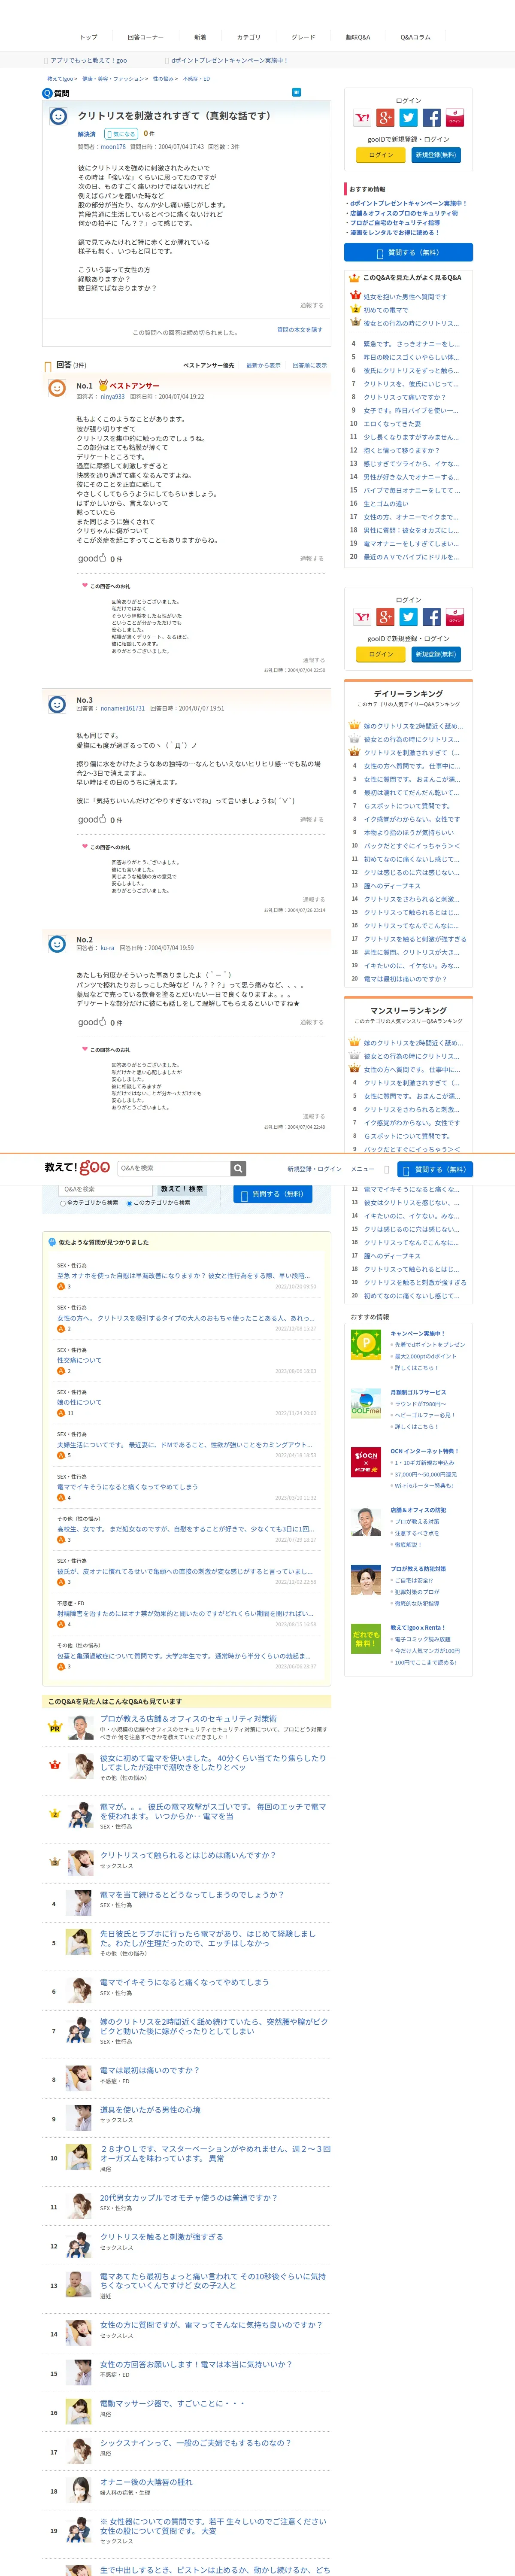Screen dimensions: 515x2576
Task: Open the 月額制ゴルフサービス link
Action: point(418,1392)
